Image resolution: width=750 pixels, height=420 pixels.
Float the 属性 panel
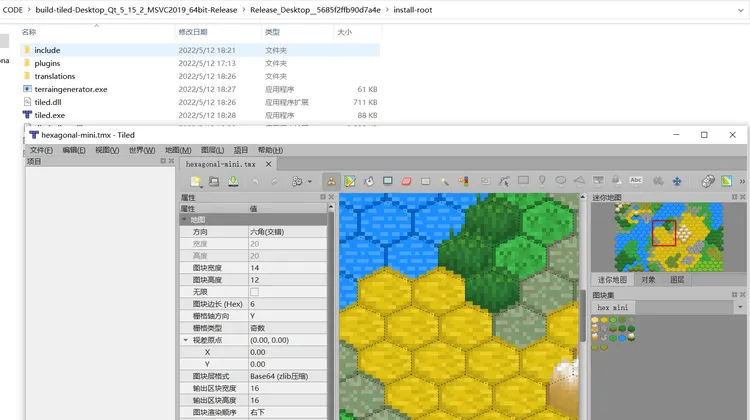pos(323,197)
